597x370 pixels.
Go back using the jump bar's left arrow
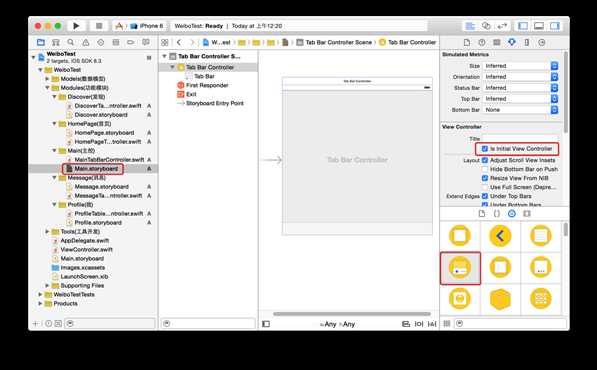click(179, 42)
